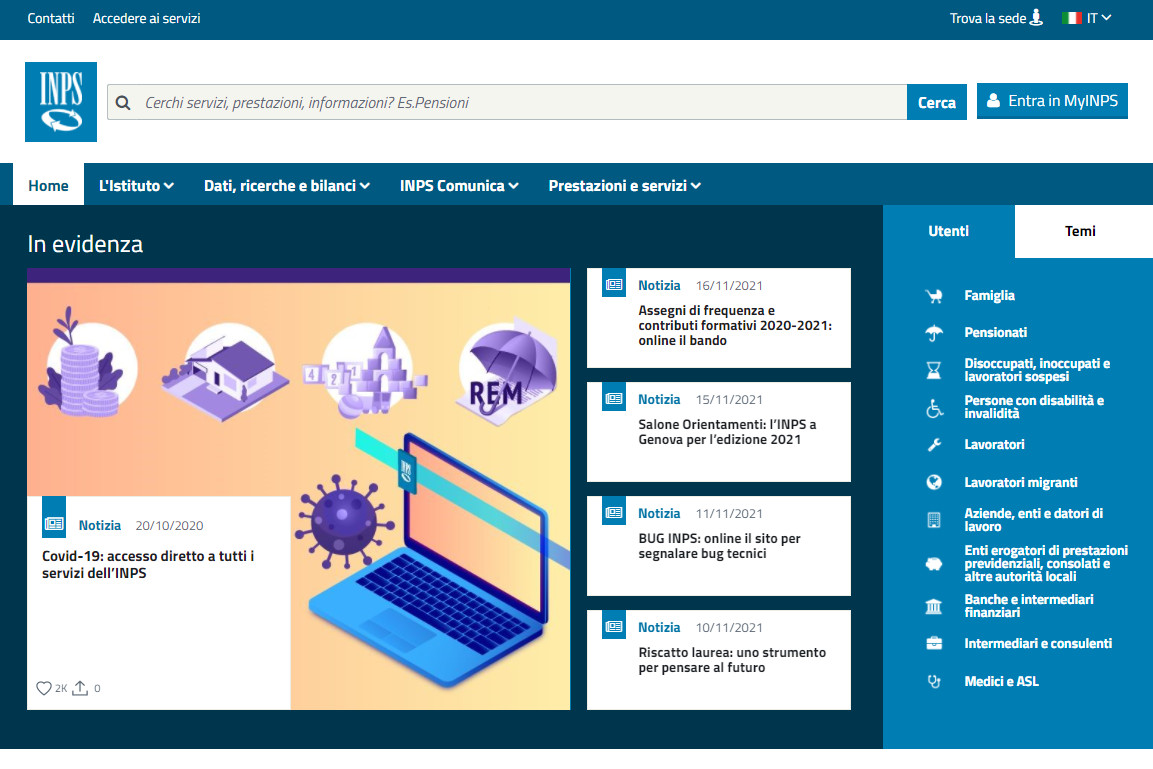The image size is (1153, 769).
Task: Expand Dati, ricerche e bilanci menu
Action: point(287,186)
